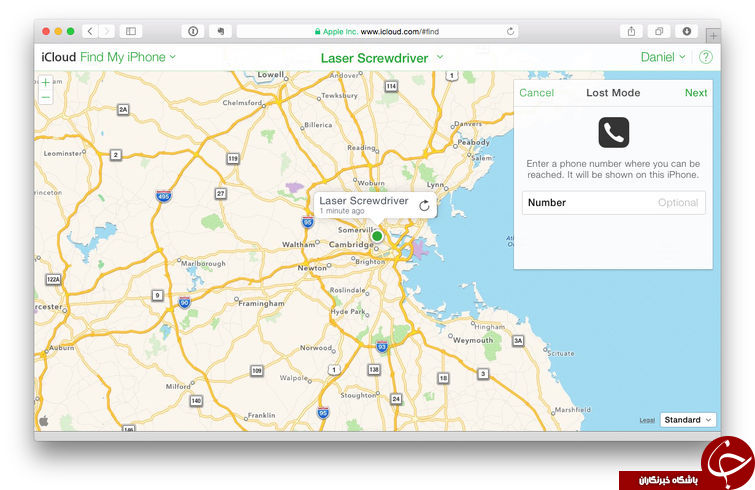
Task: Click the Lost Mode panel title
Action: (x=613, y=93)
